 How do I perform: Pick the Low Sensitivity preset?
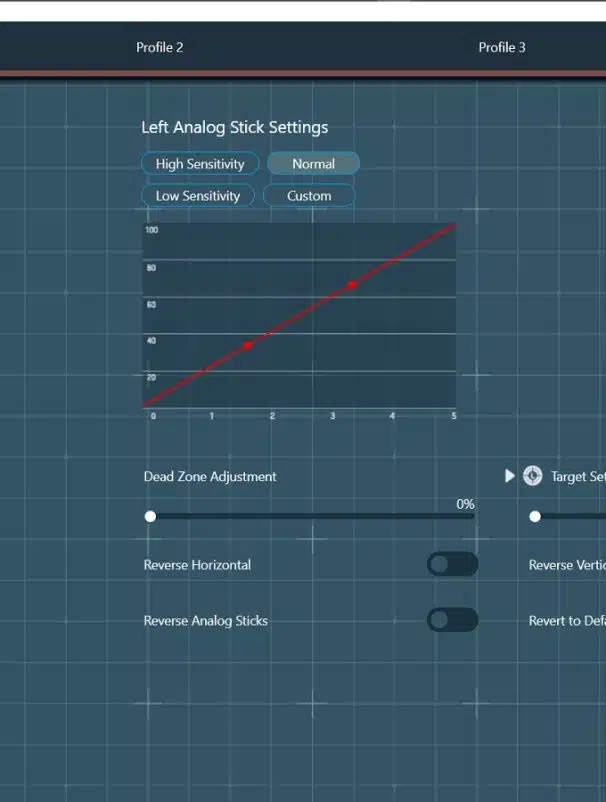pyautogui.click(x=198, y=196)
